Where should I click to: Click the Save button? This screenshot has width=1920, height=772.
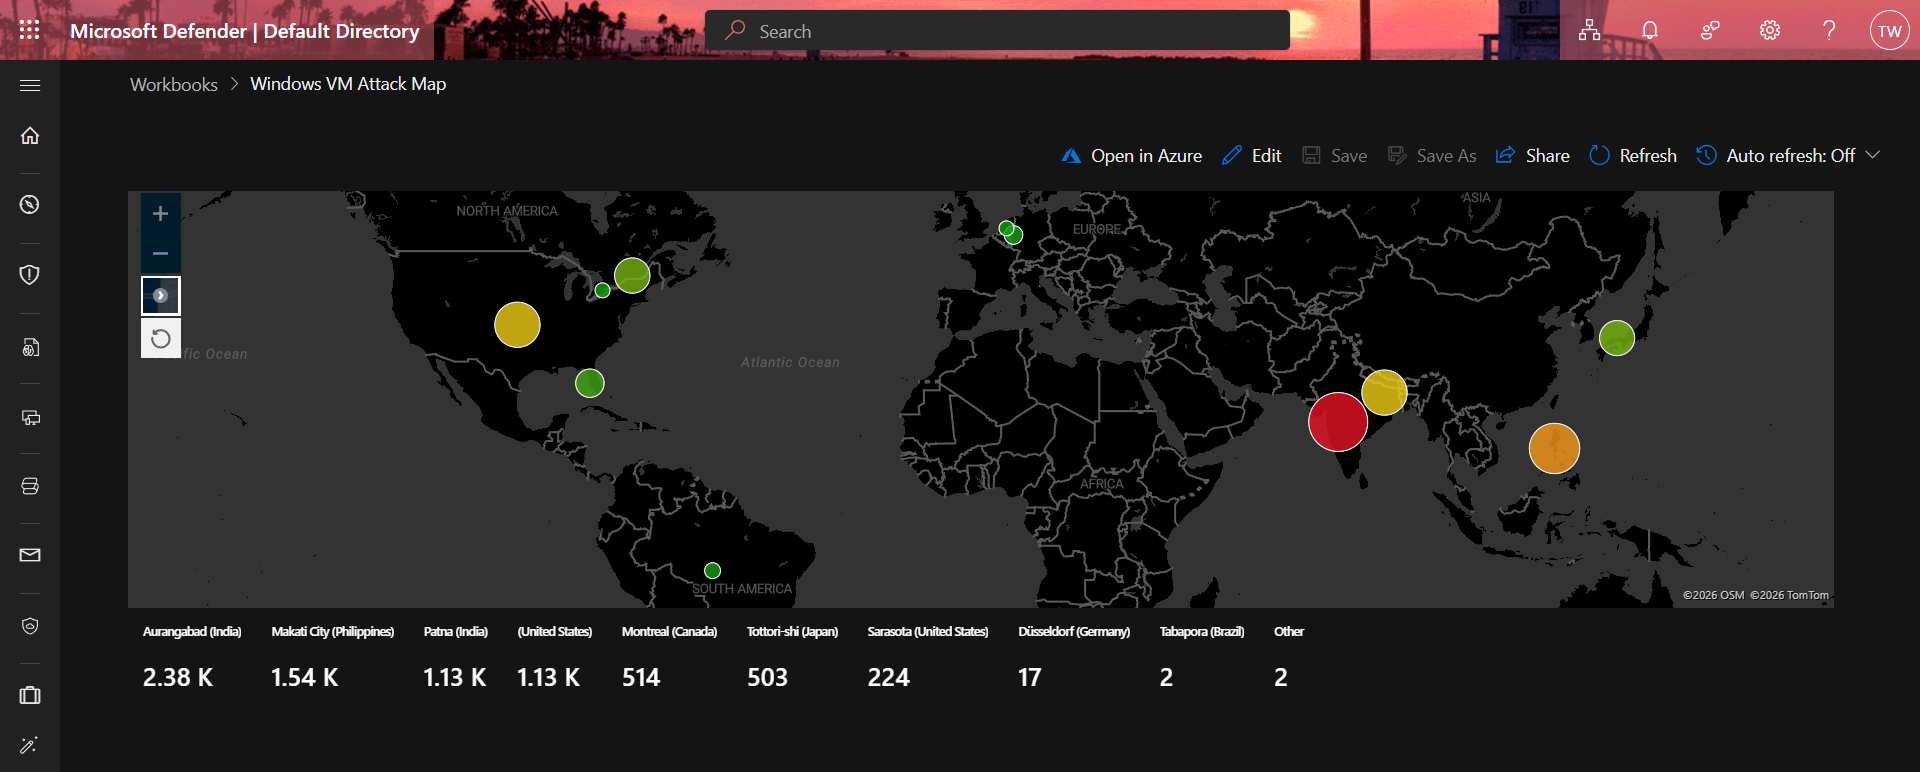click(1334, 156)
